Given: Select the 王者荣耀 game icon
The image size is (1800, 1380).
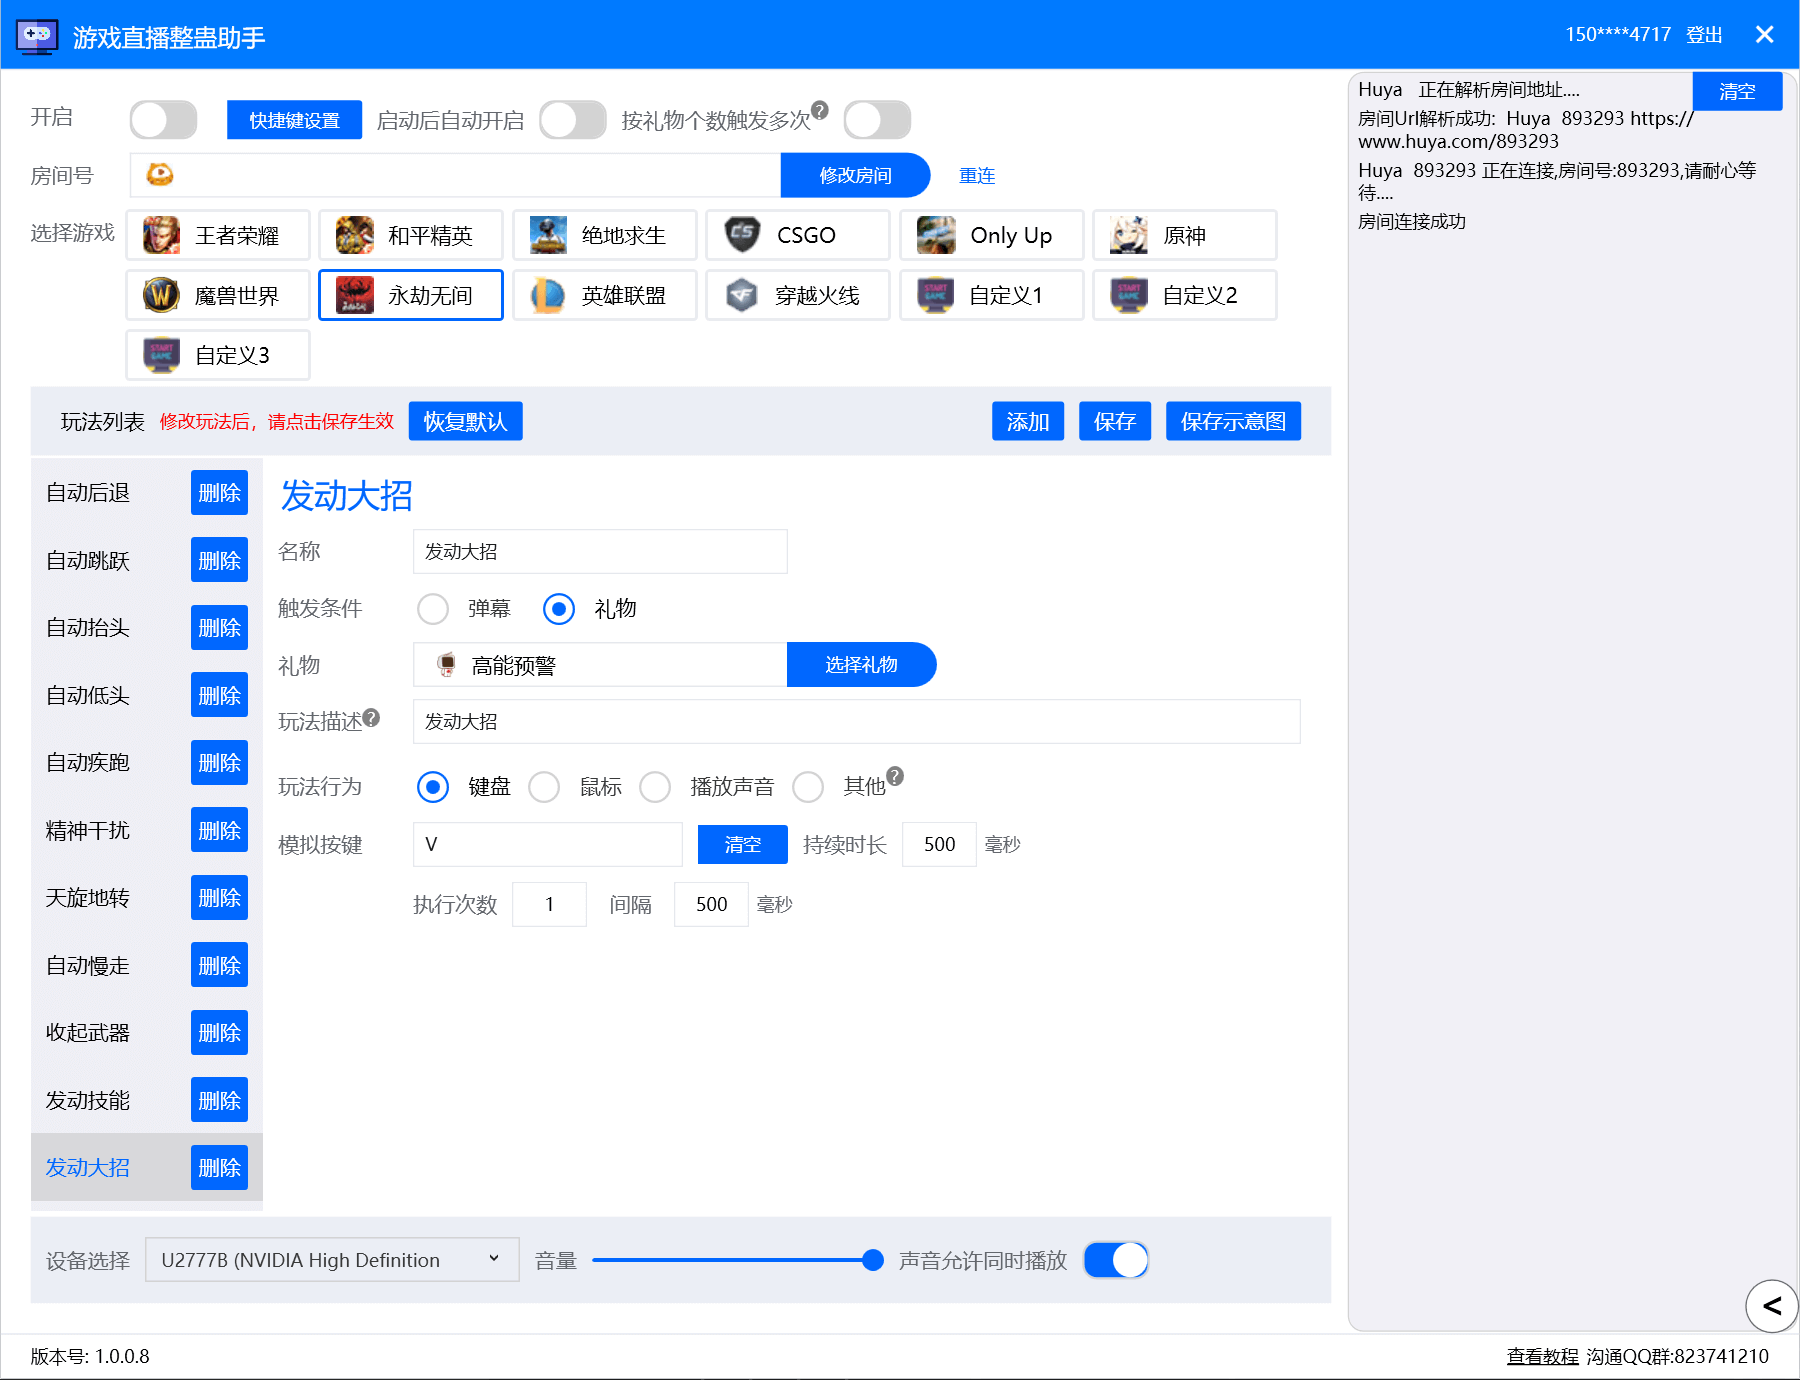Looking at the screenshot, I should click(161, 235).
